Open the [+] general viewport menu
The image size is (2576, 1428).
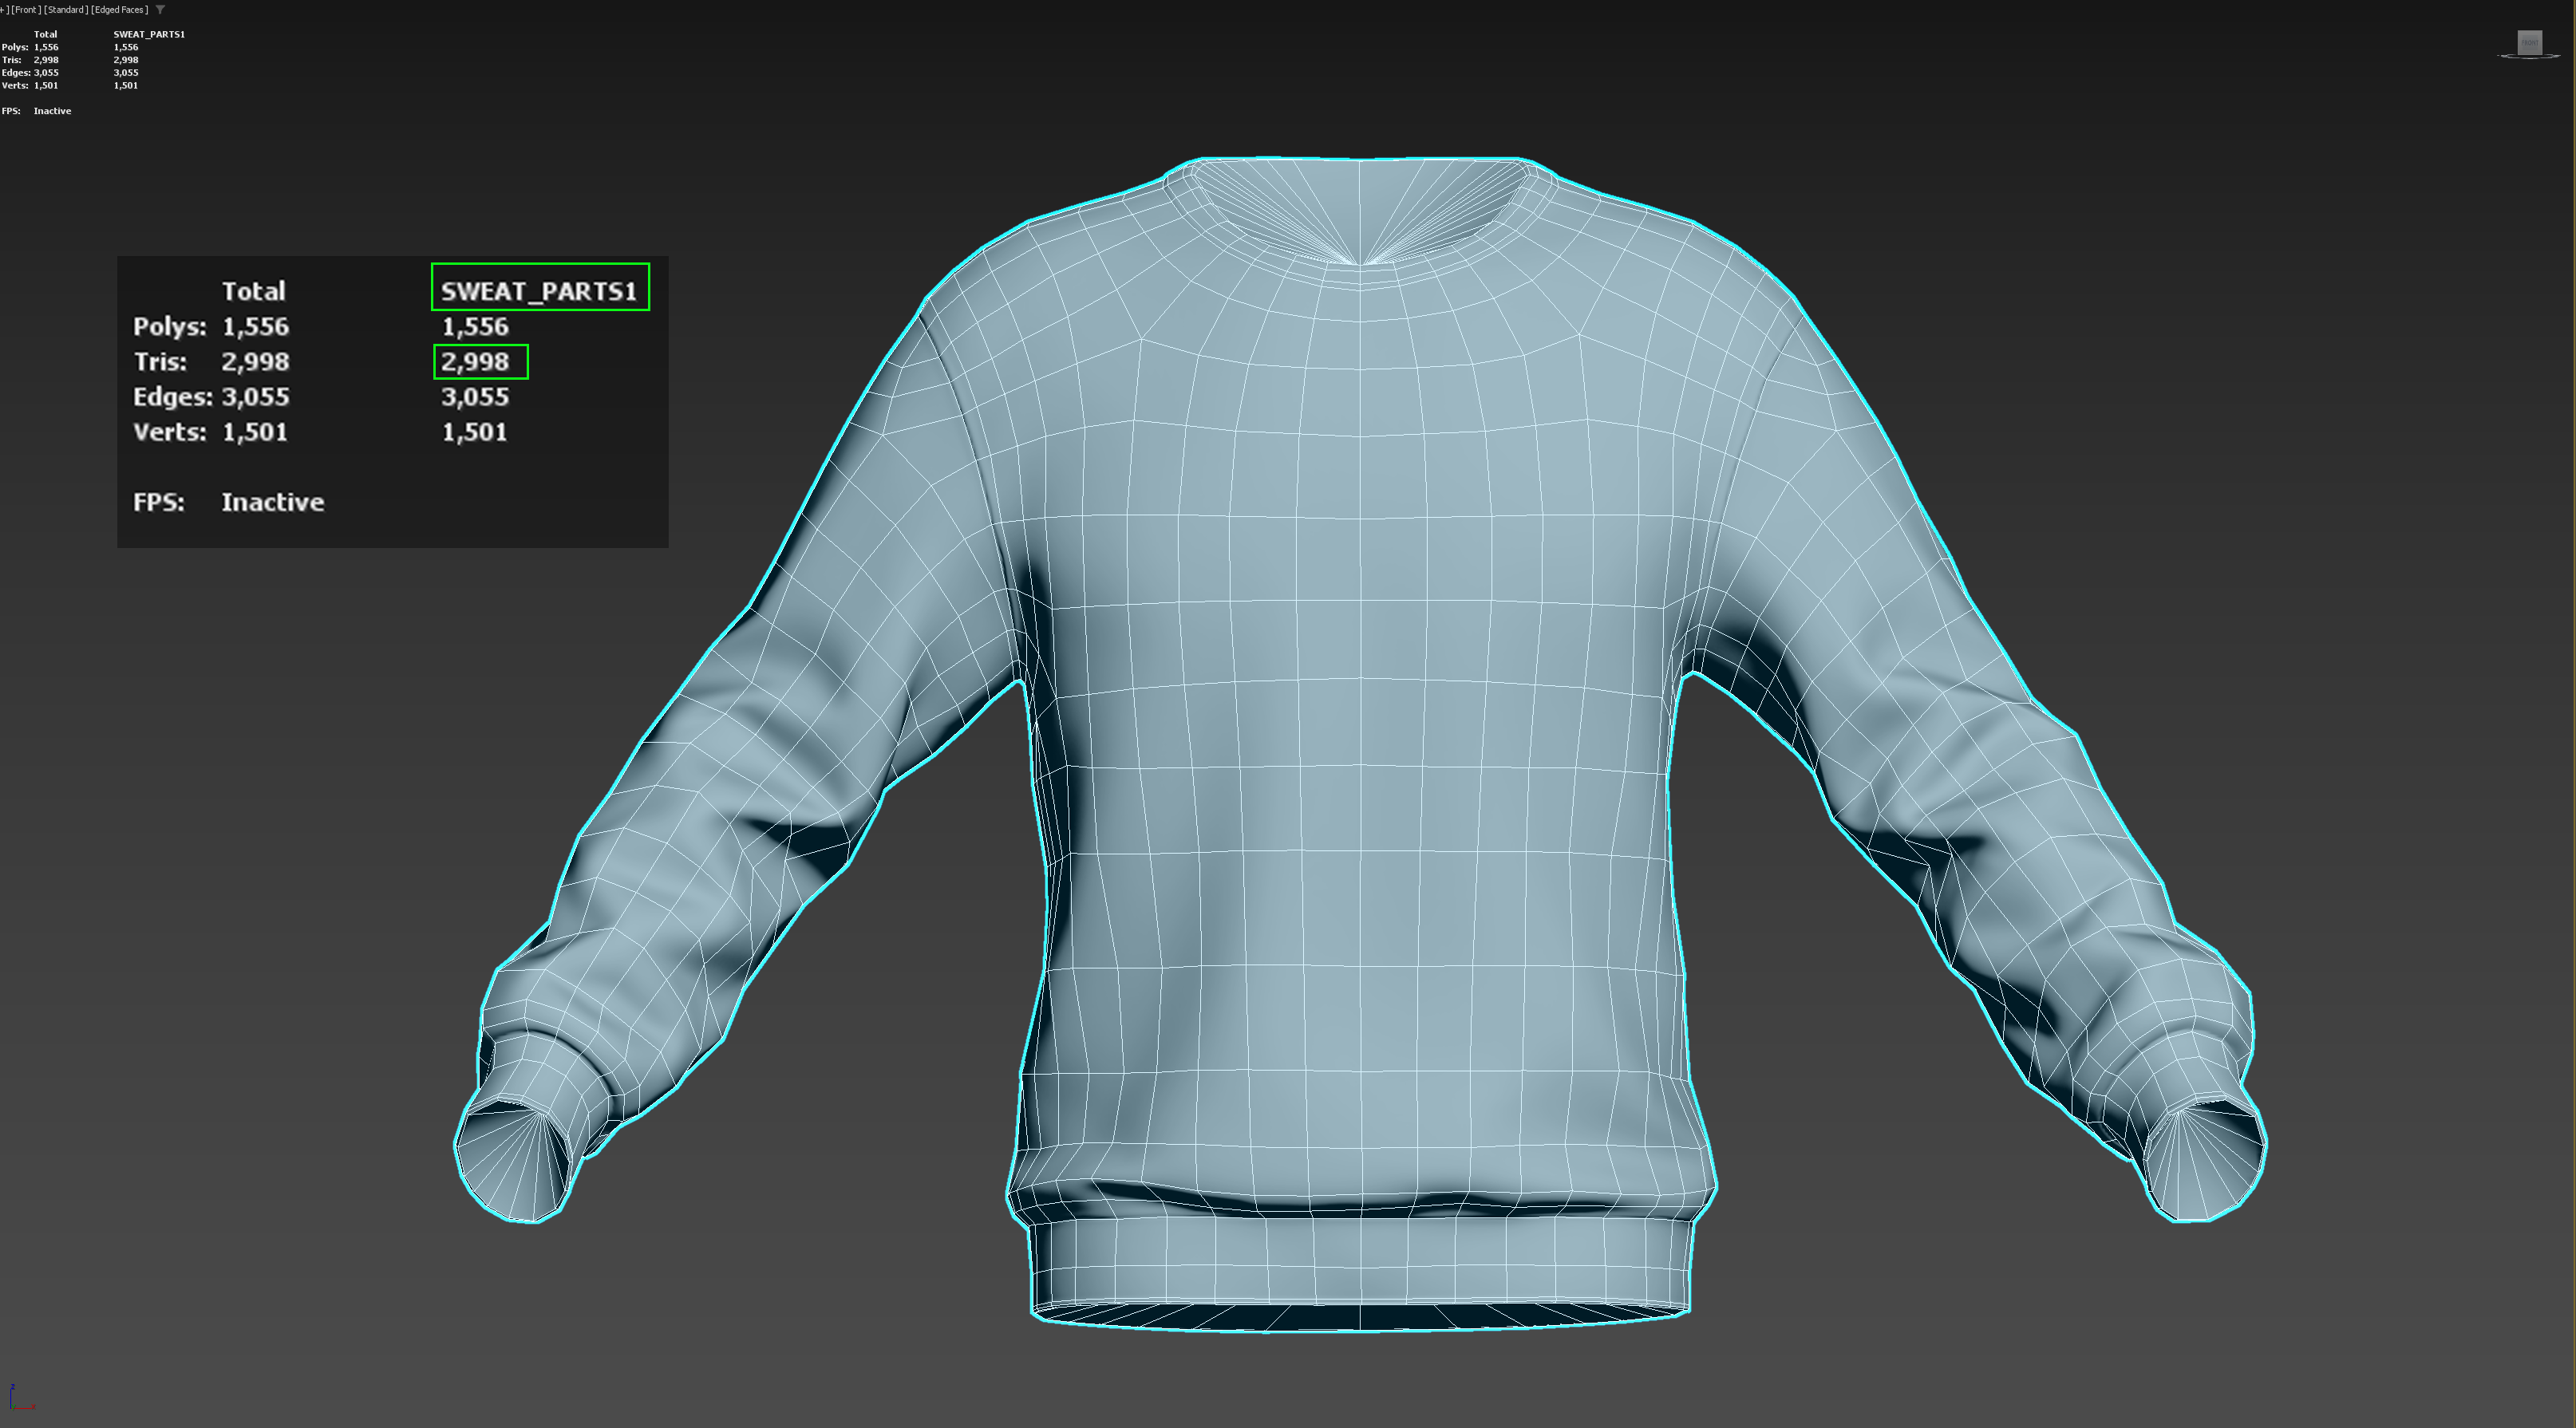(x=3, y=10)
